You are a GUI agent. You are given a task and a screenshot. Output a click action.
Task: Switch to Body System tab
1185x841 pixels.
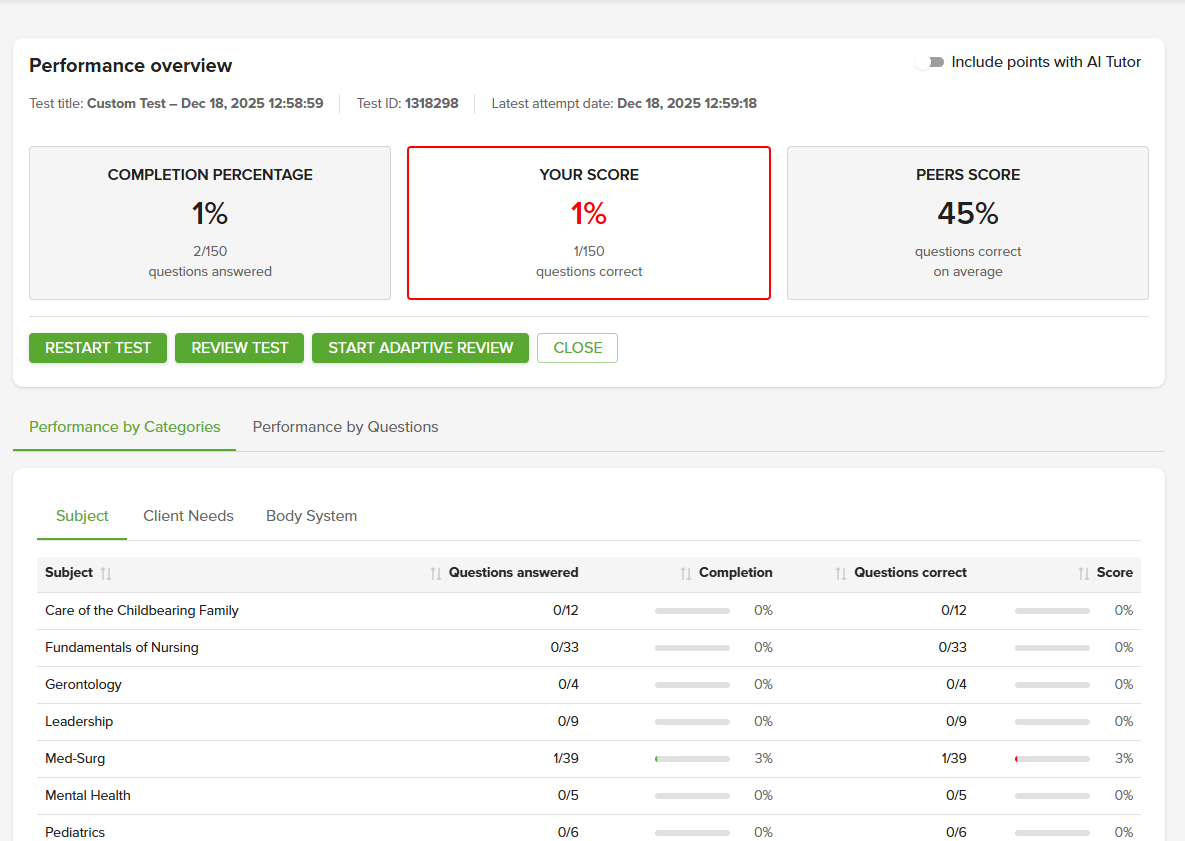pos(311,516)
